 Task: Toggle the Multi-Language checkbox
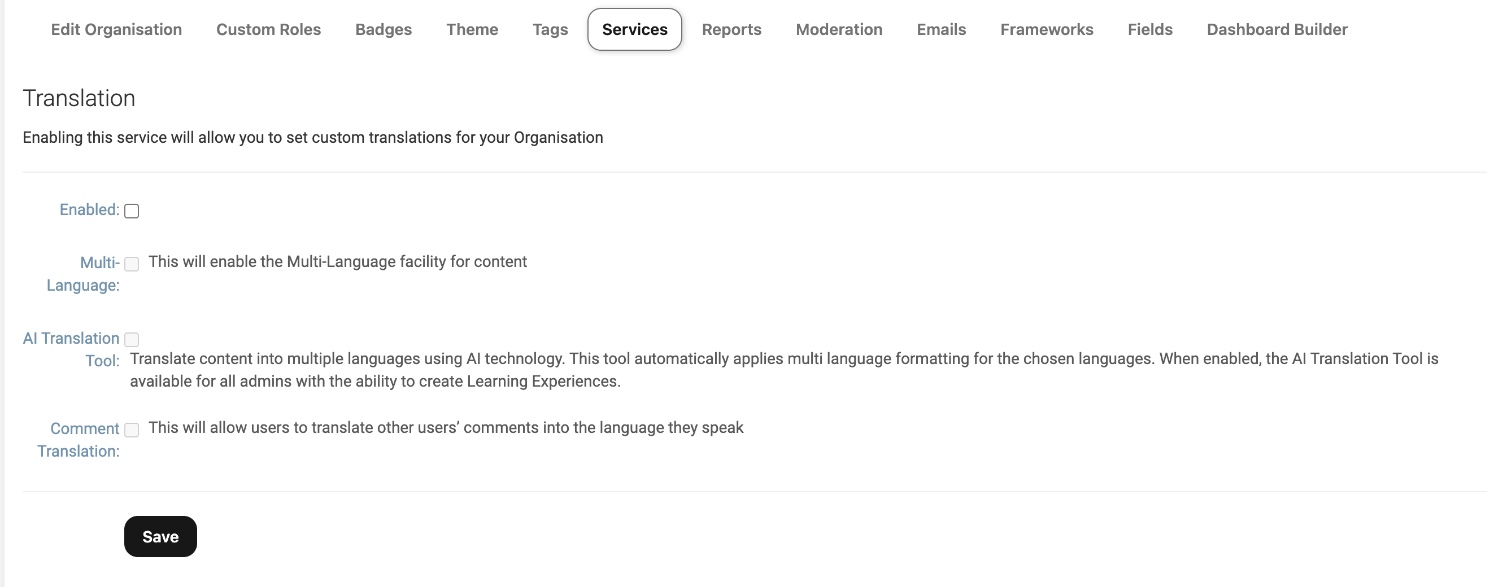[131, 264]
